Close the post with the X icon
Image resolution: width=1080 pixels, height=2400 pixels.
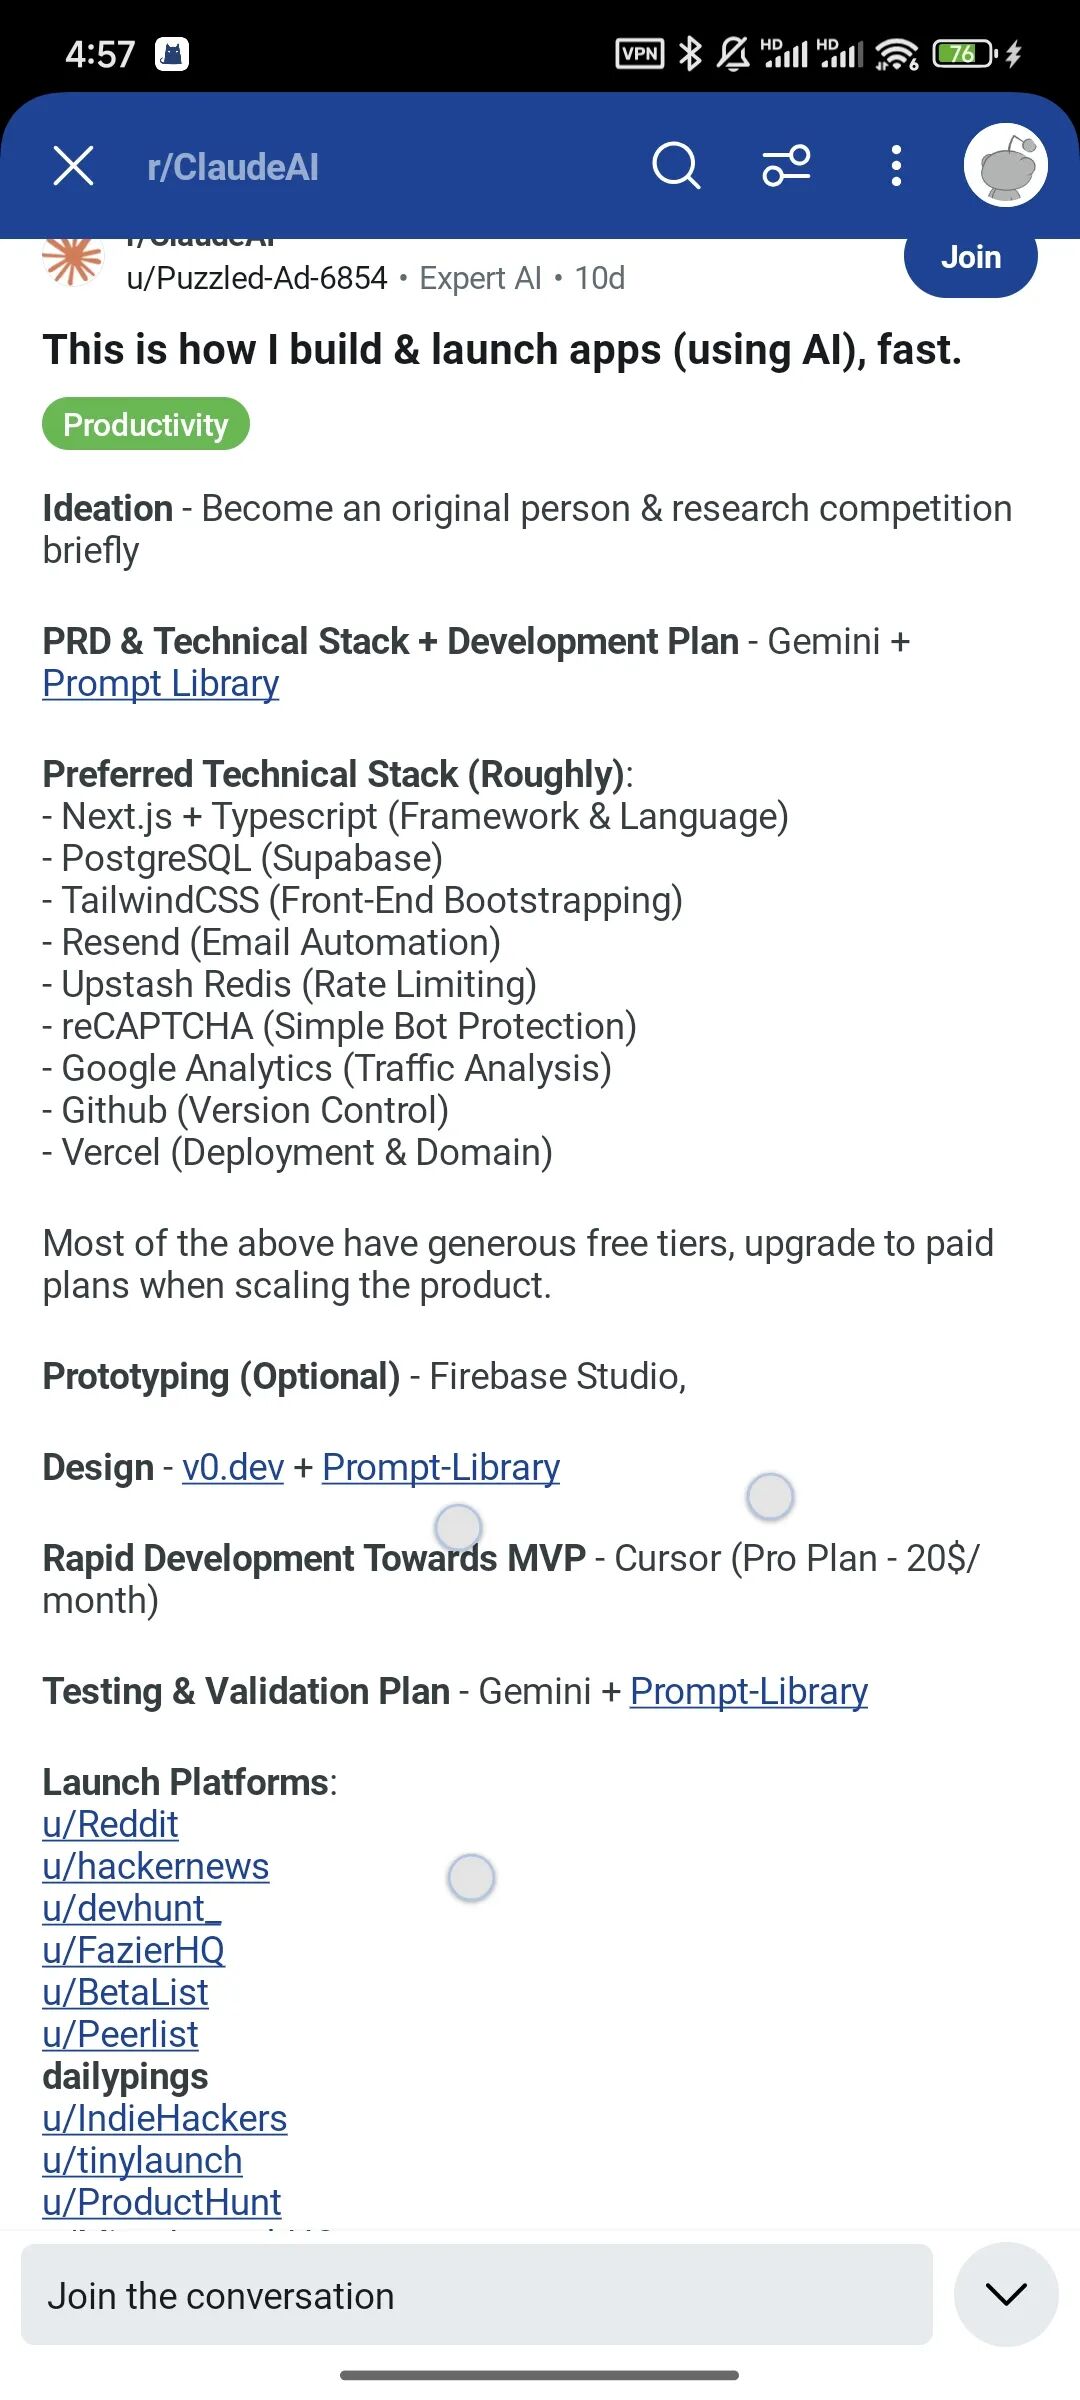click(73, 166)
